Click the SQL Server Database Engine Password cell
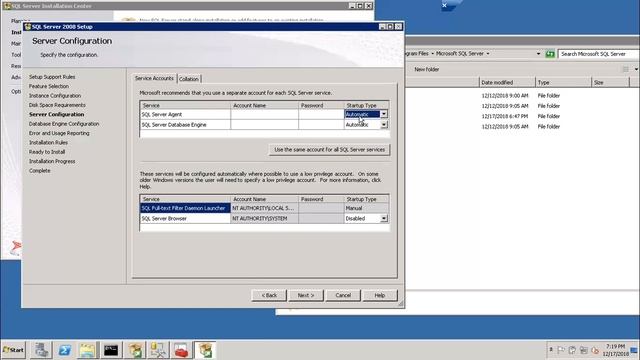The width and height of the screenshot is (640, 360). pyautogui.click(x=321, y=124)
